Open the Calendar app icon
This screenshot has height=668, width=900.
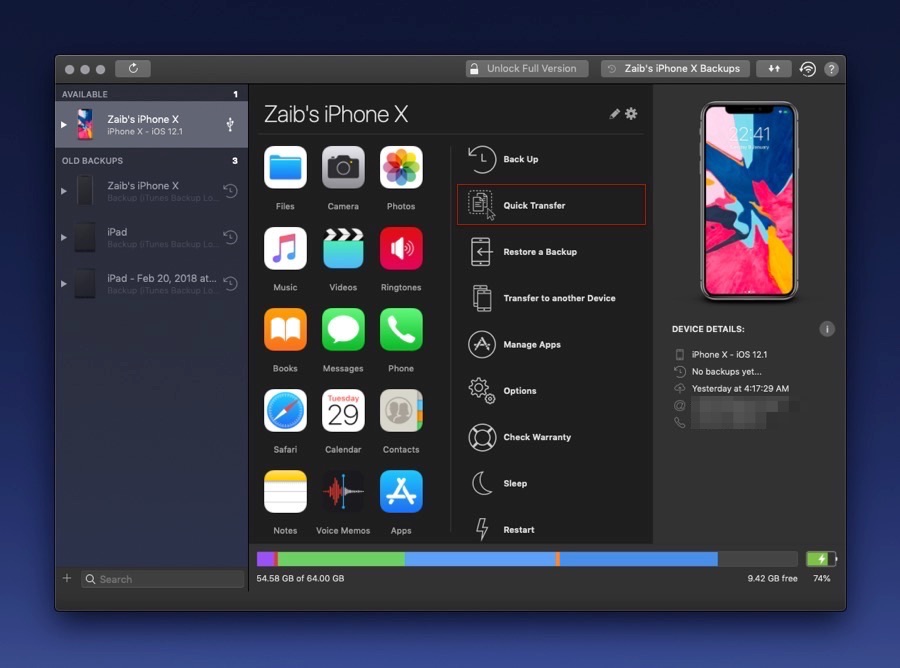[x=343, y=411]
